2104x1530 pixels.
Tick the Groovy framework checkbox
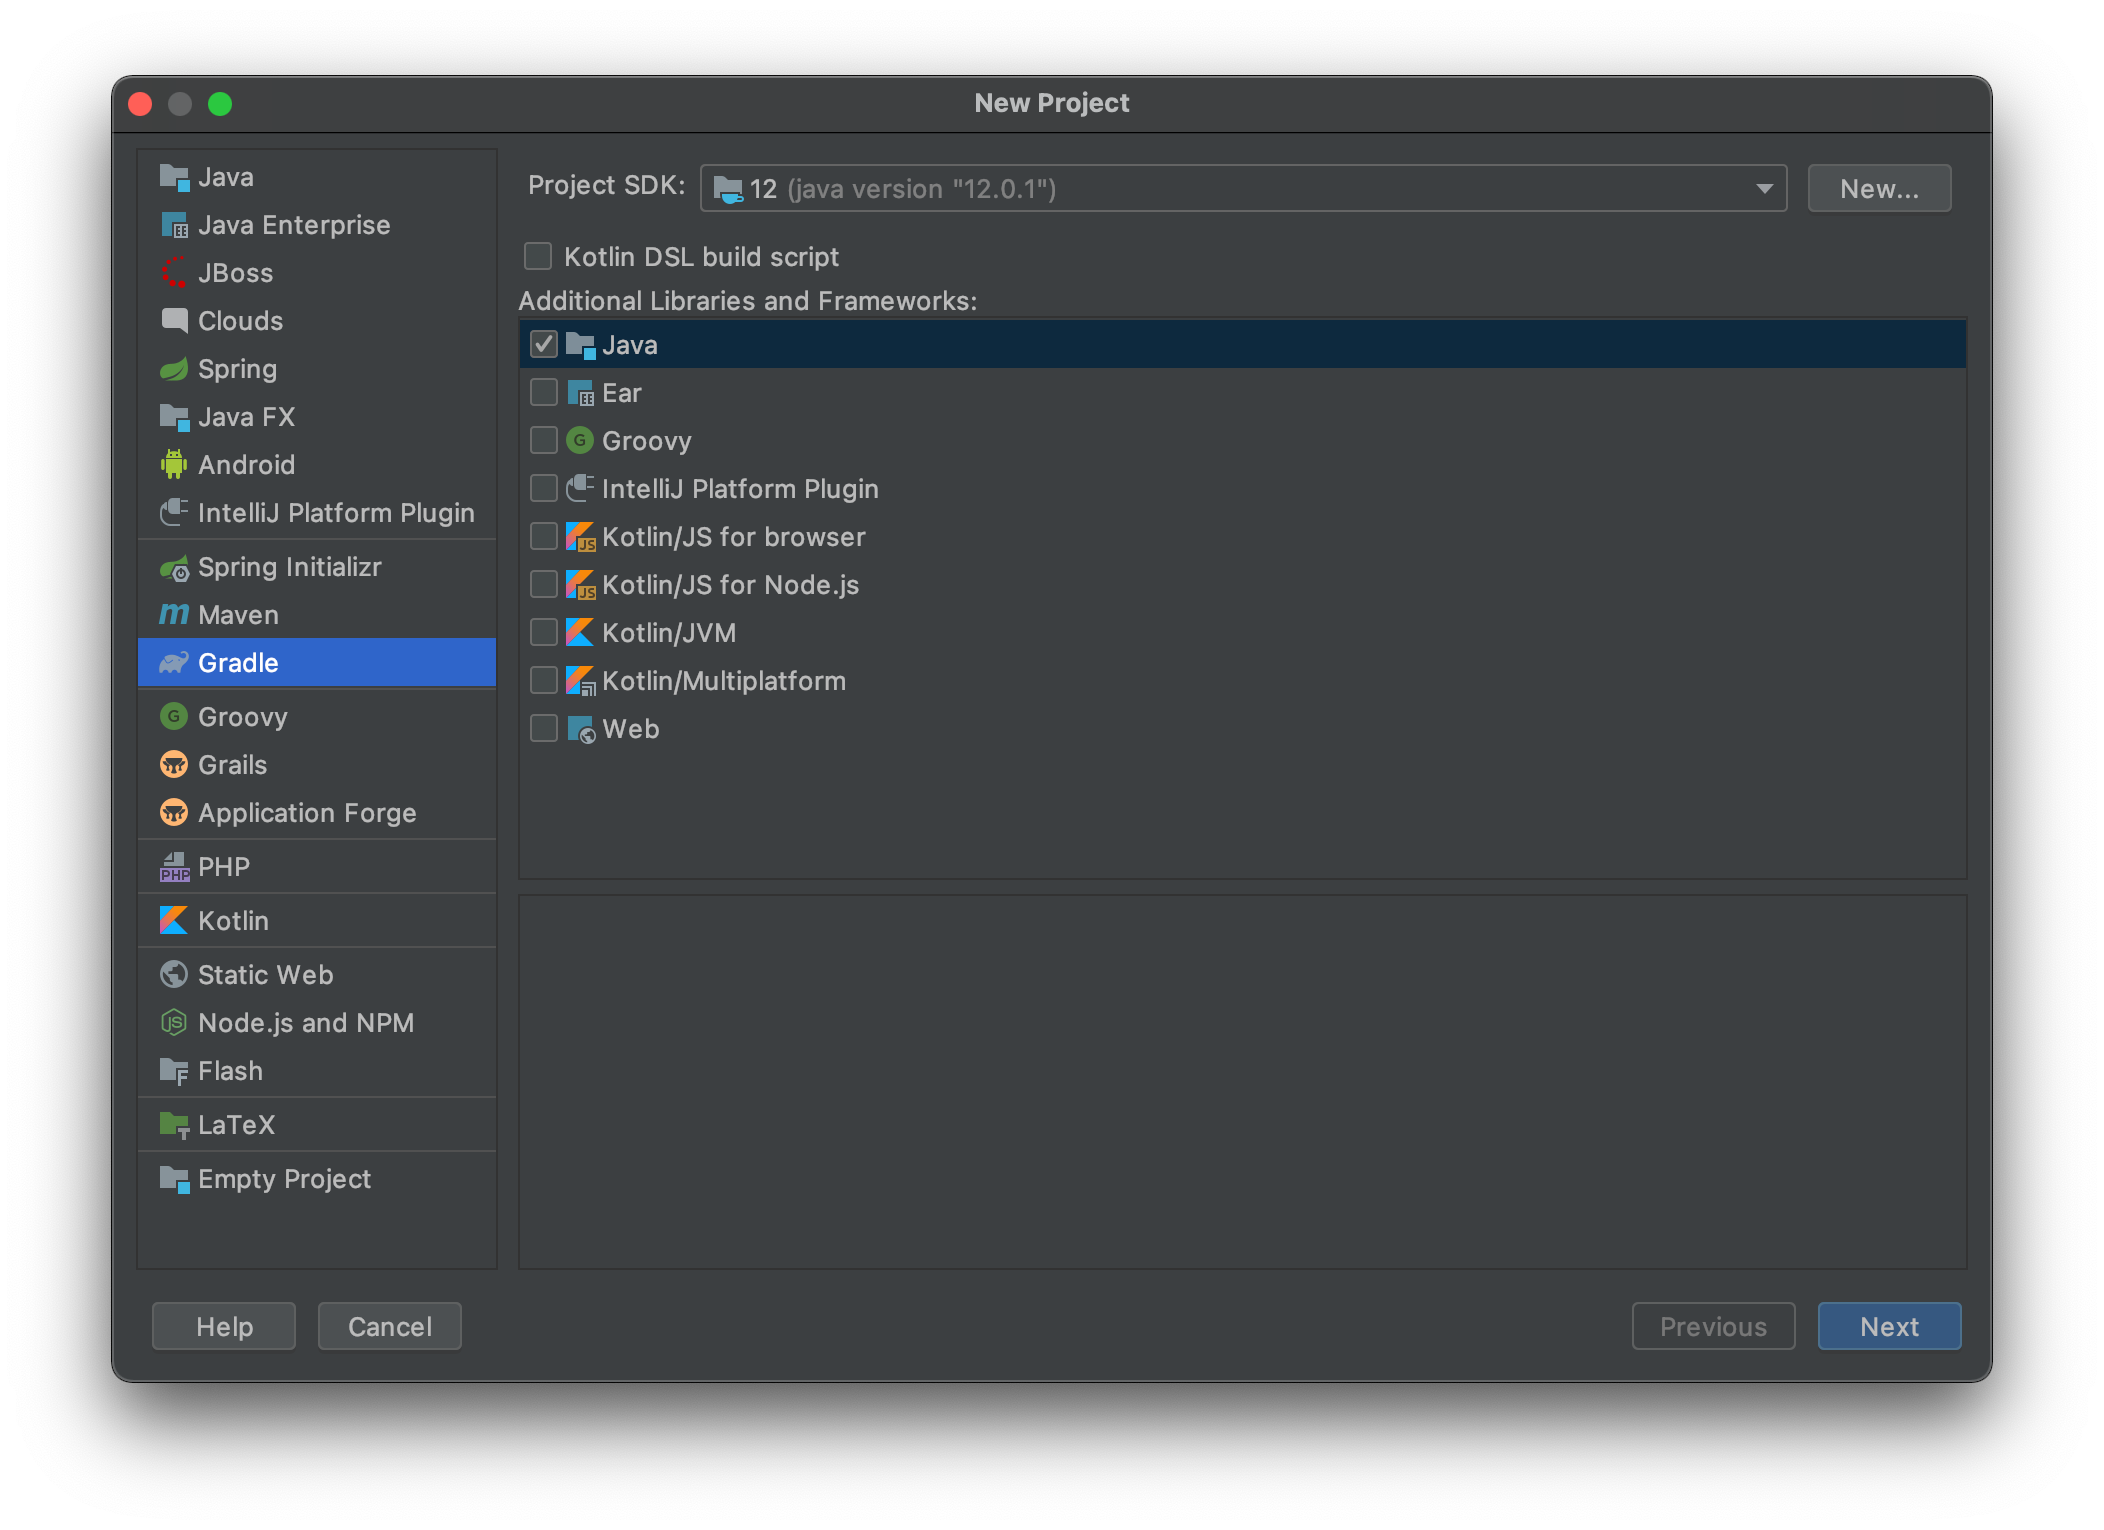(544, 440)
